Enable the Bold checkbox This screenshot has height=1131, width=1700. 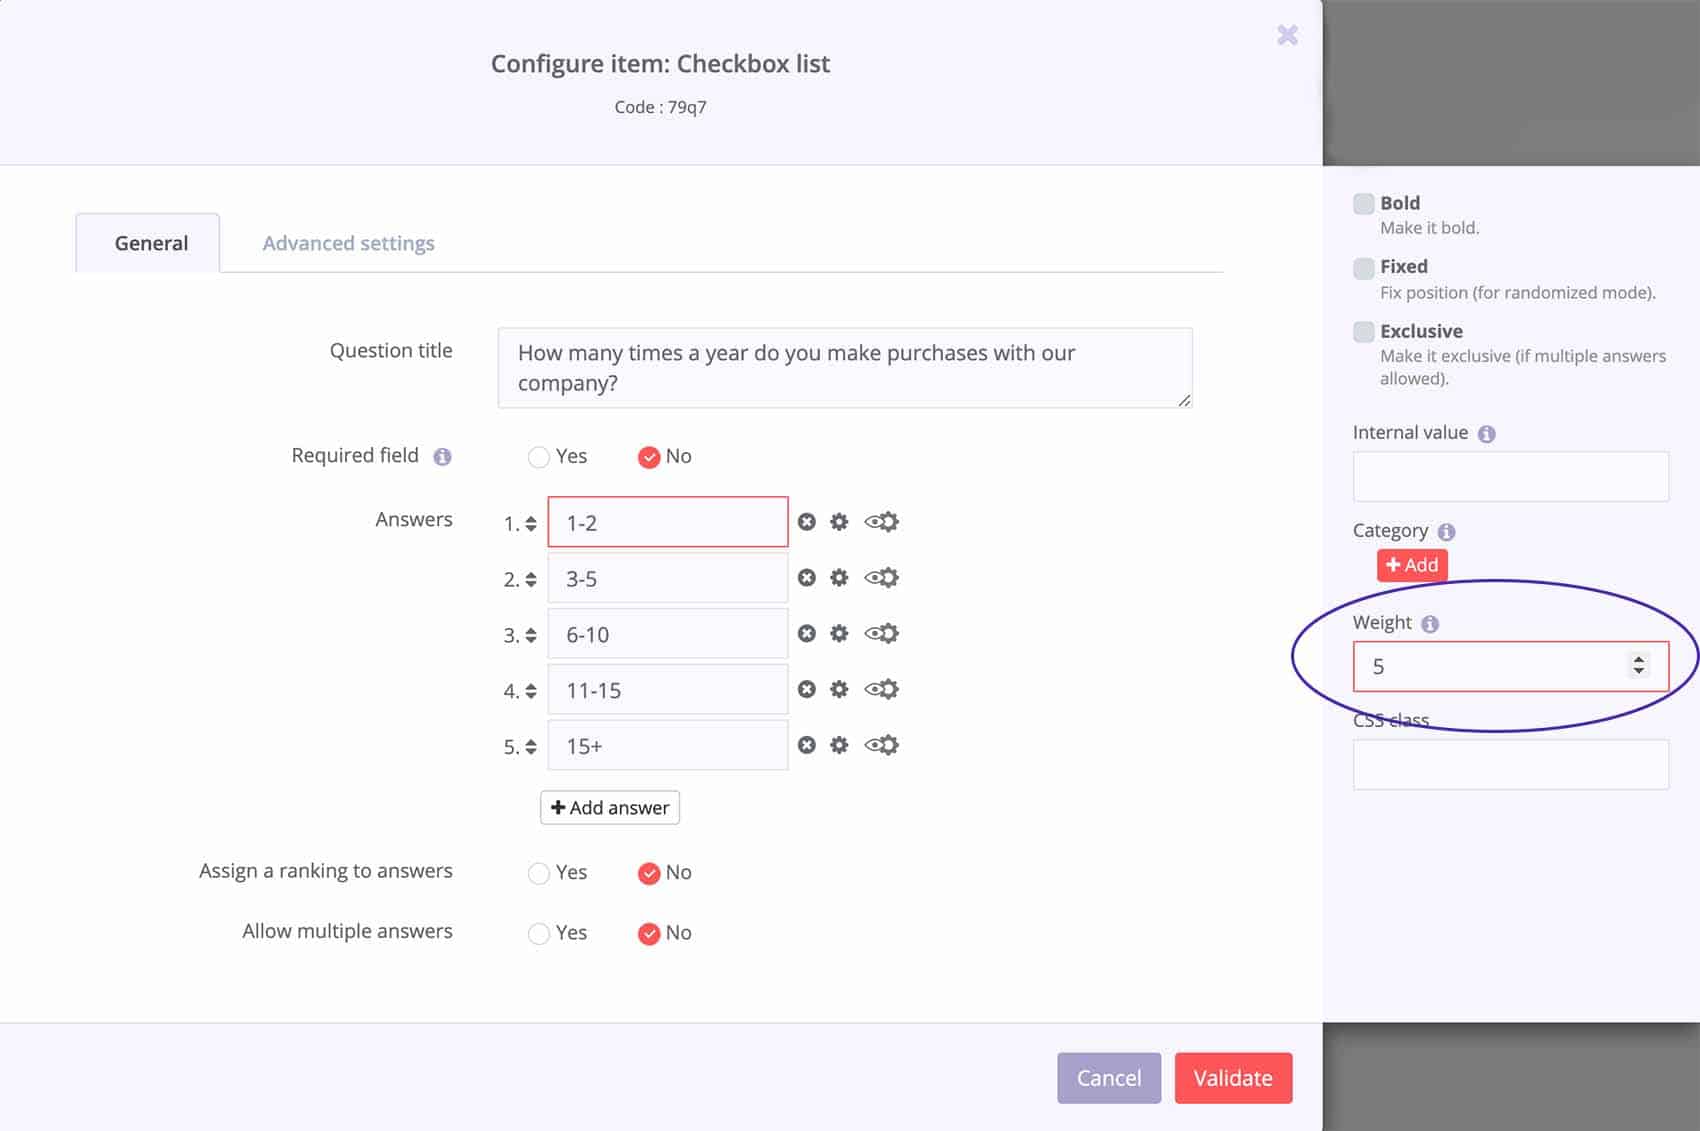coord(1364,204)
